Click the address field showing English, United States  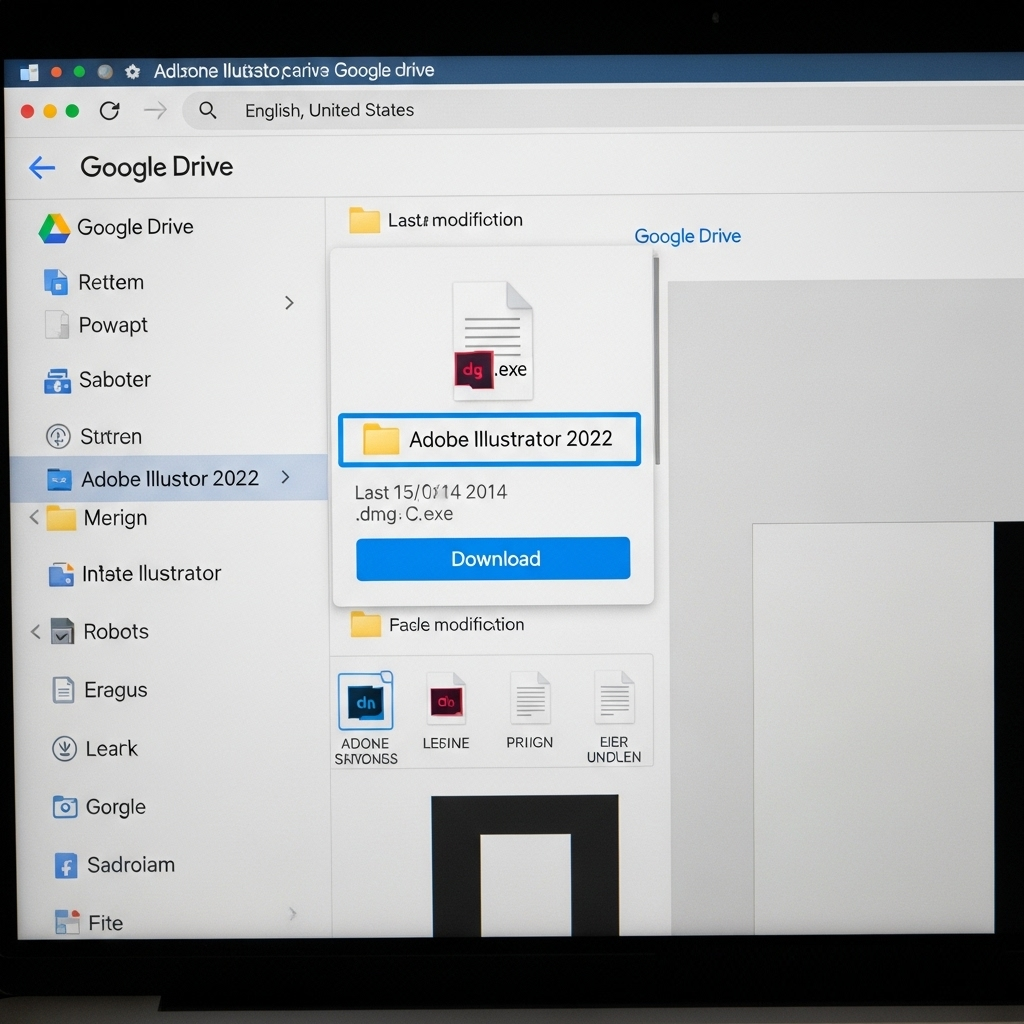click(601, 110)
